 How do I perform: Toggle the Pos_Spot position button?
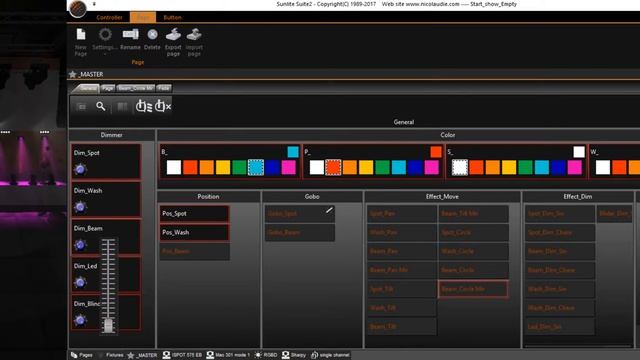click(x=194, y=213)
